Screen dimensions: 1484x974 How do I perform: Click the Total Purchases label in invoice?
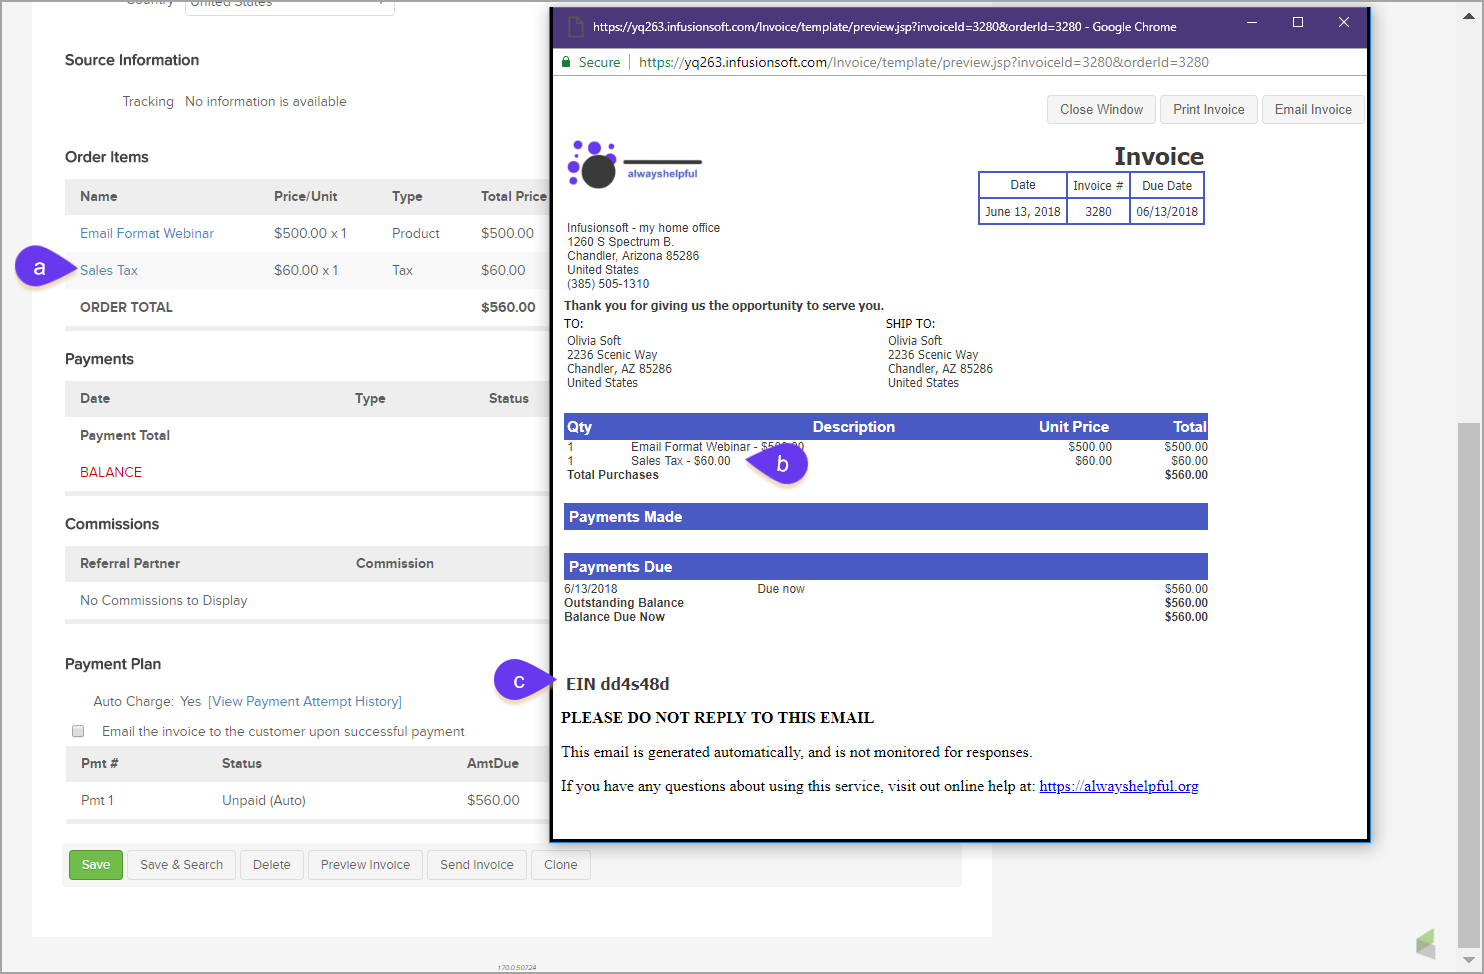pyautogui.click(x=613, y=475)
